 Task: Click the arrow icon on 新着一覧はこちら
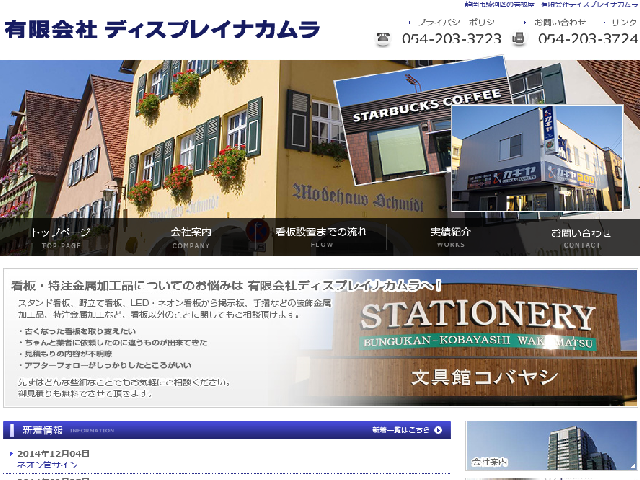click(438, 431)
